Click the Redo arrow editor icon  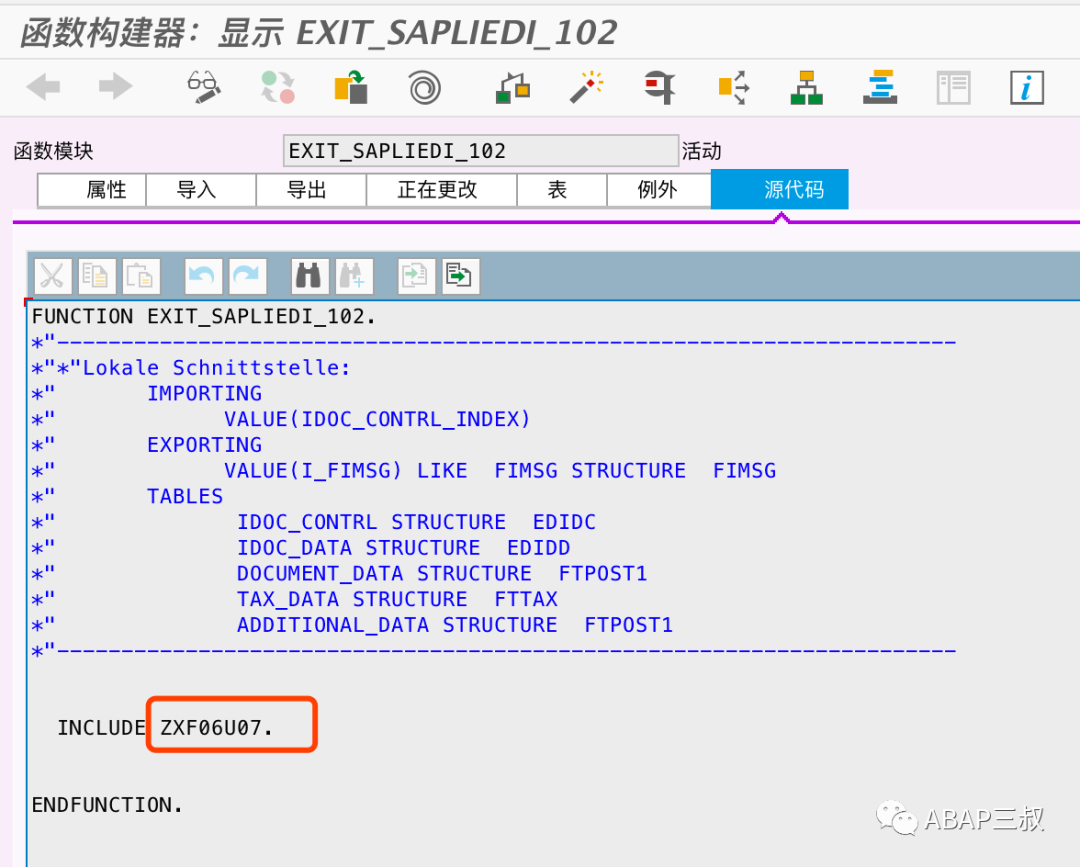coord(247,277)
